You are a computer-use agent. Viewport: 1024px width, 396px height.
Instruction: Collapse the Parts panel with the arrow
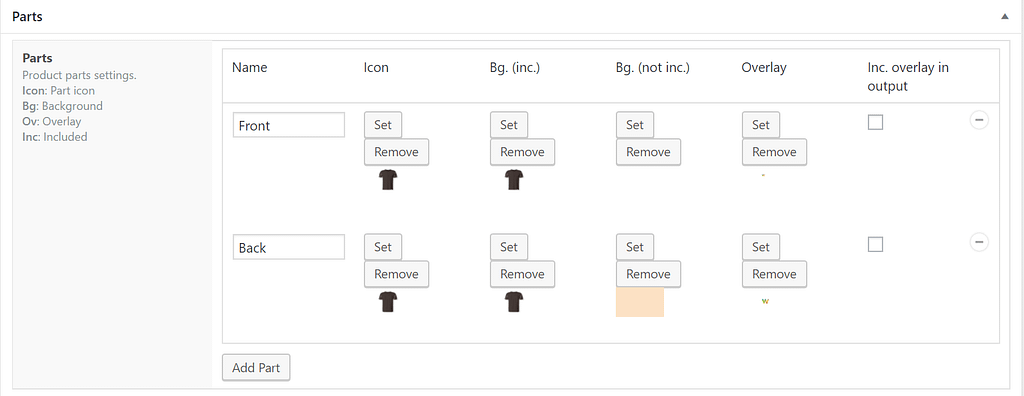click(1005, 17)
